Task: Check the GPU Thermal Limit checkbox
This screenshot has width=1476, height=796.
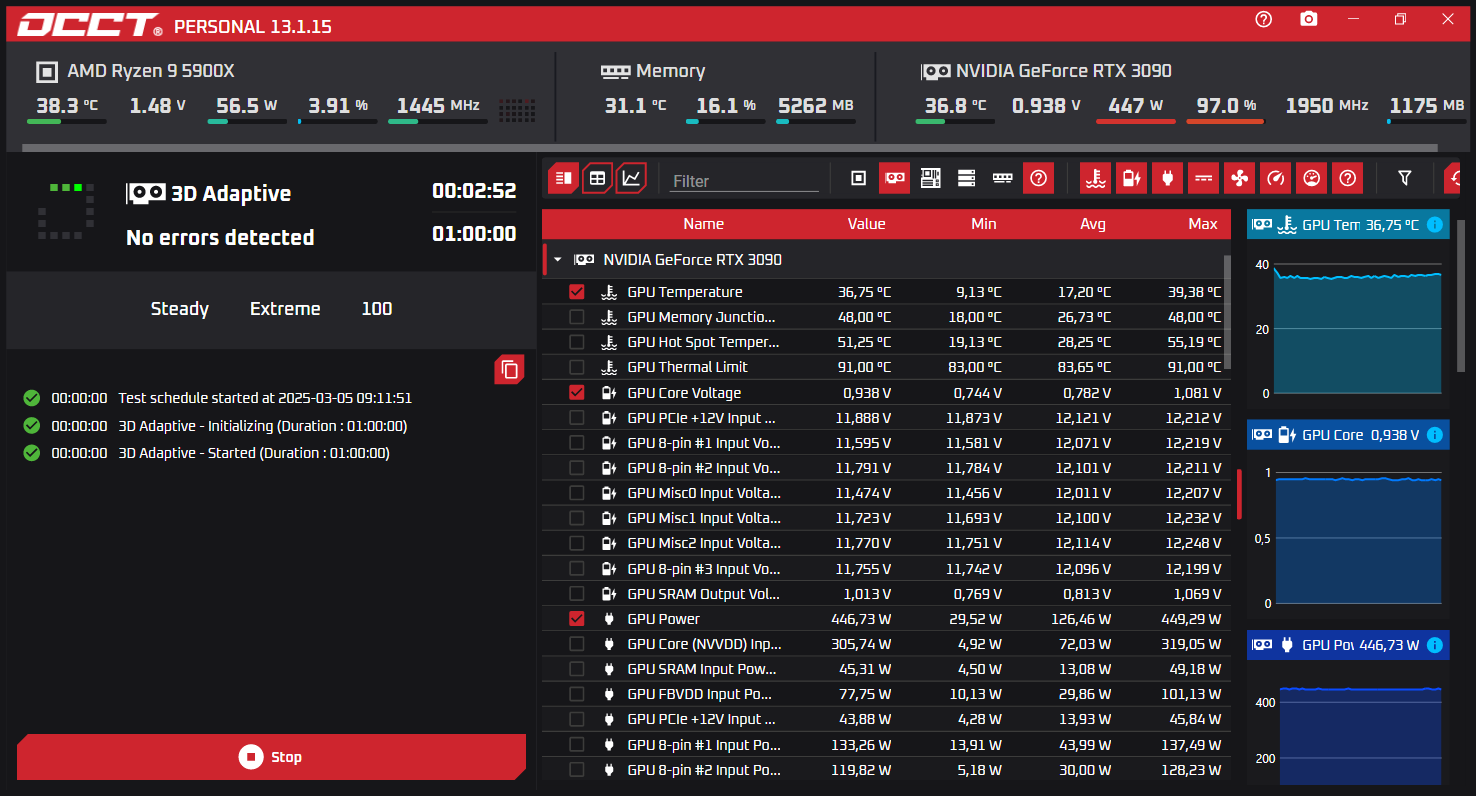Action: [576, 367]
